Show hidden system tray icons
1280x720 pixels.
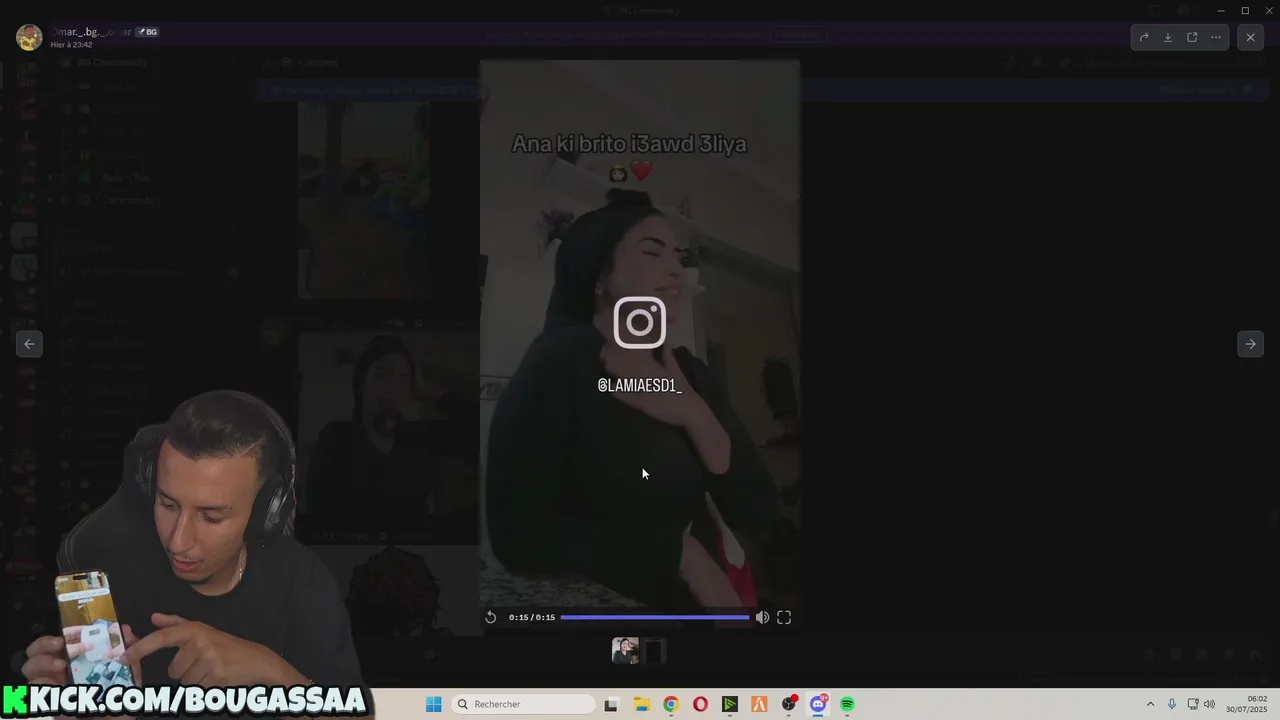(1150, 704)
